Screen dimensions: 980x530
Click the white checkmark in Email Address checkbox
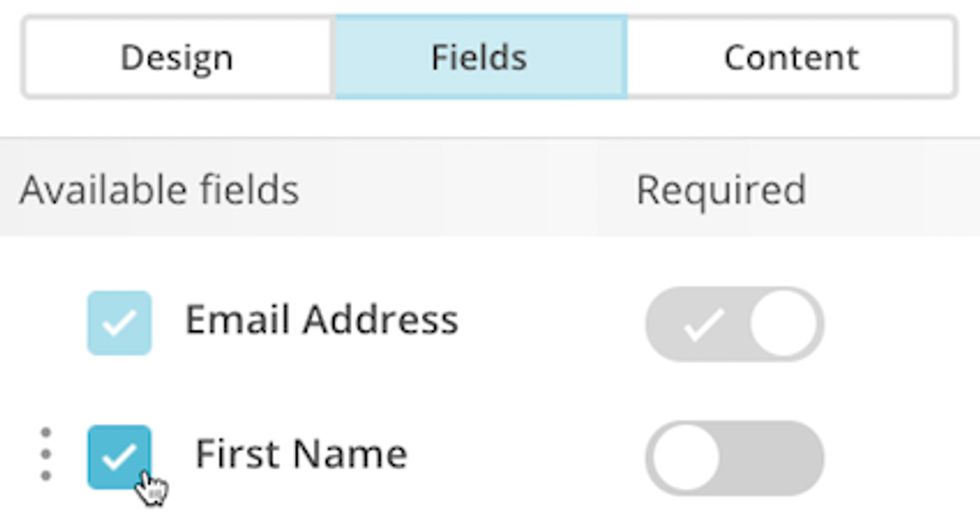119,323
